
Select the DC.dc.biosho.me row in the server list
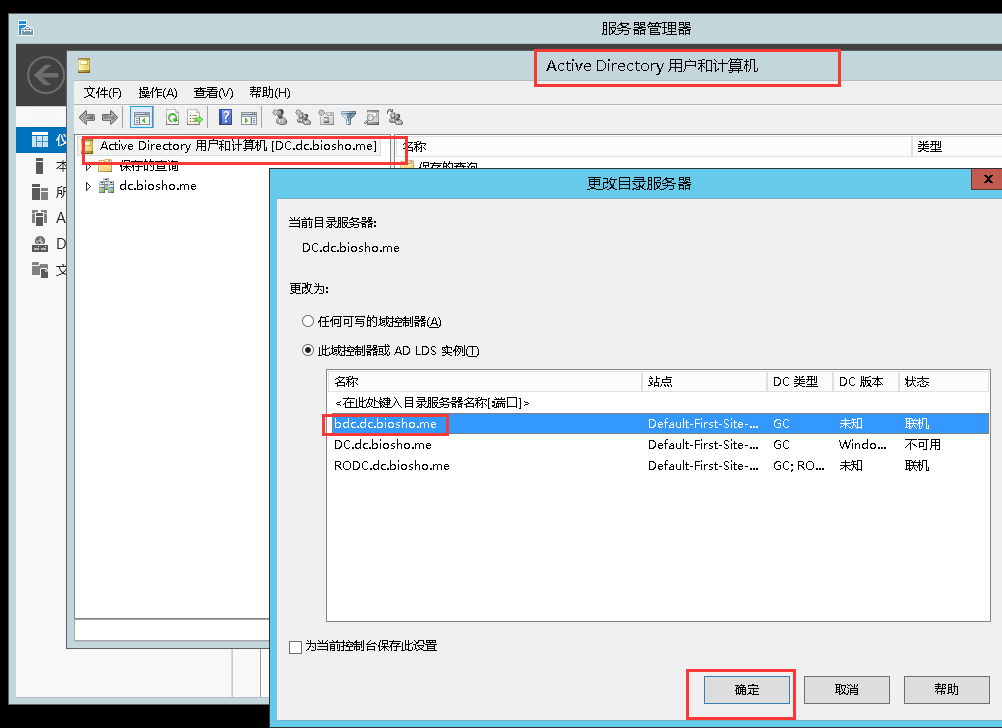click(x=658, y=445)
